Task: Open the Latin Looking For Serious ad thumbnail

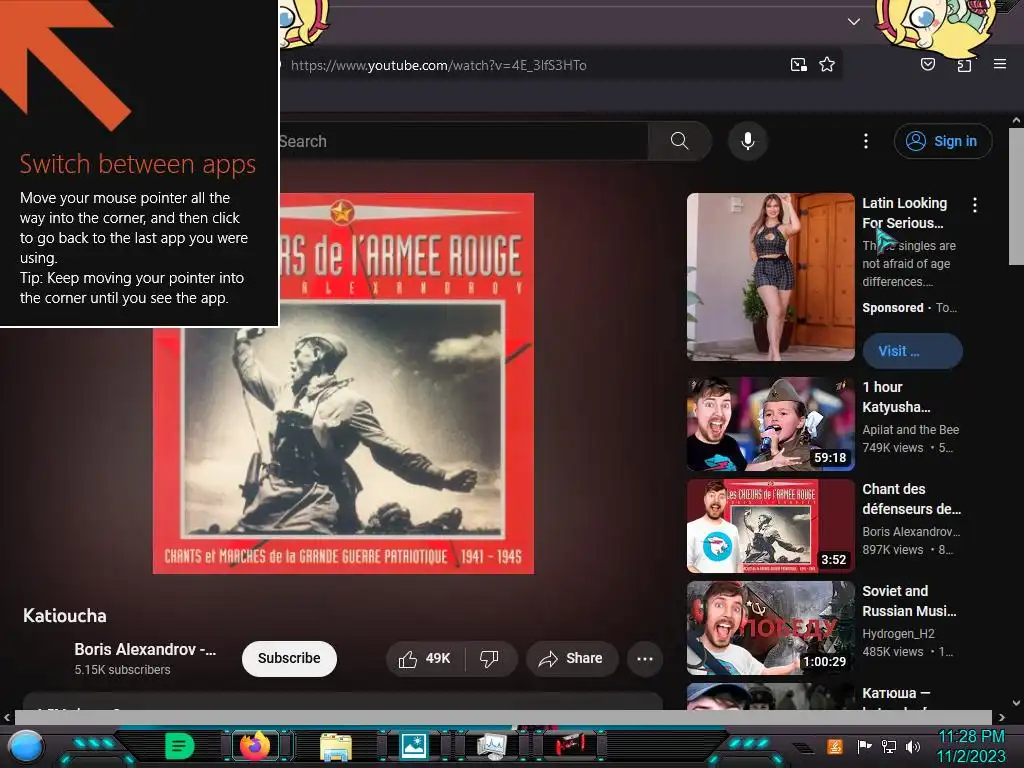Action: (x=771, y=277)
